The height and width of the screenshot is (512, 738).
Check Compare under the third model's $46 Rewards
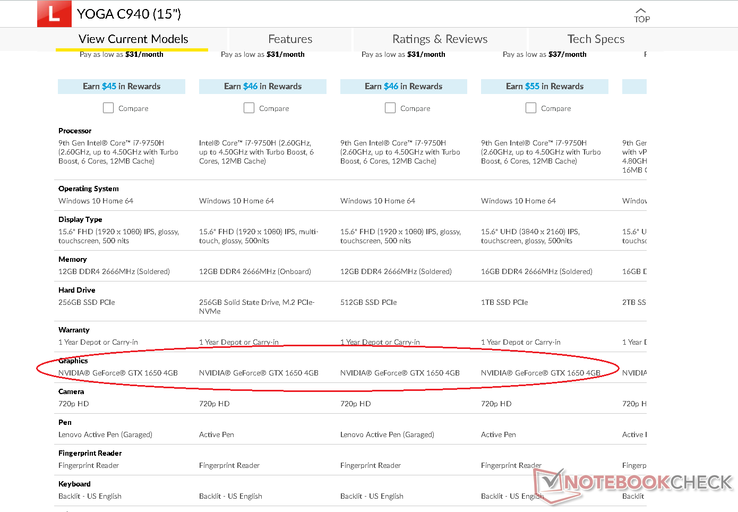coord(390,108)
